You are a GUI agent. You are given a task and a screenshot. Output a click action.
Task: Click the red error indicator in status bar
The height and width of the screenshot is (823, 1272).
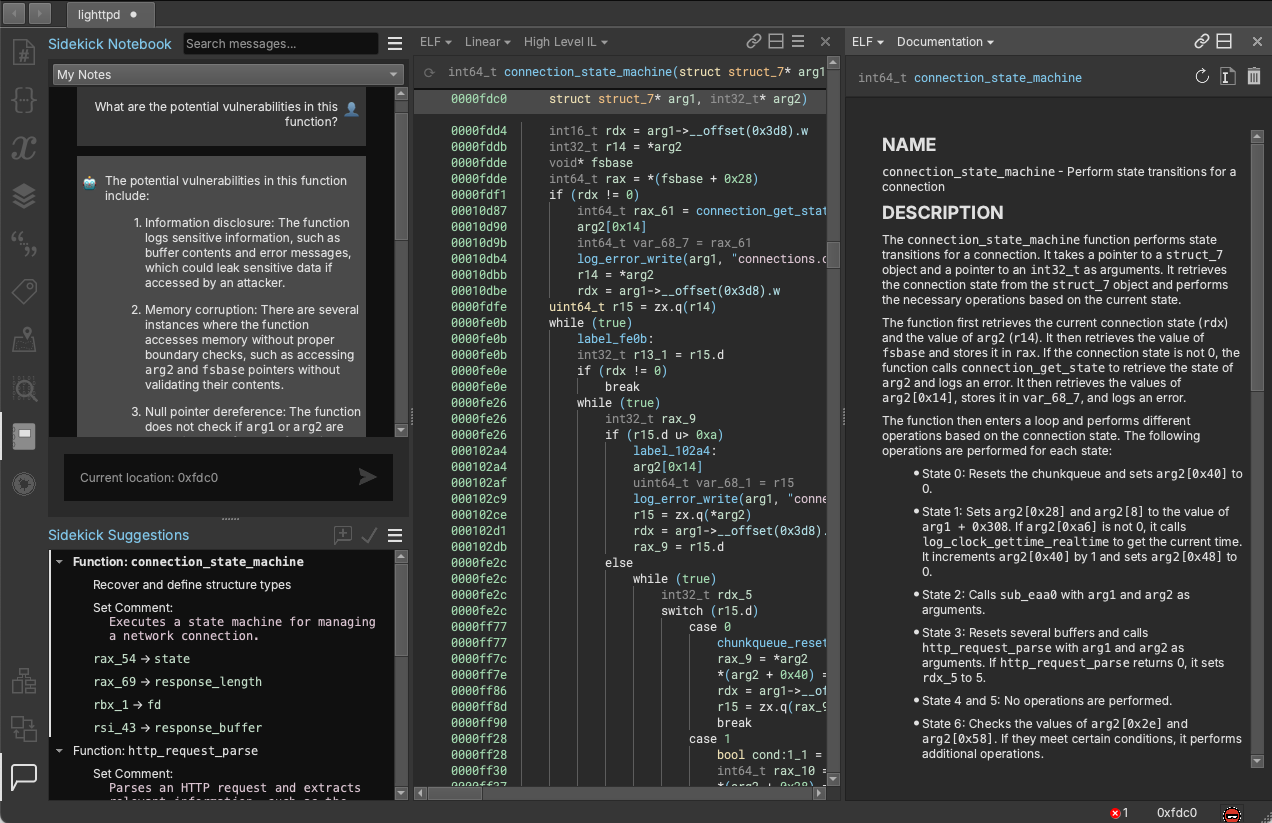point(1119,813)
